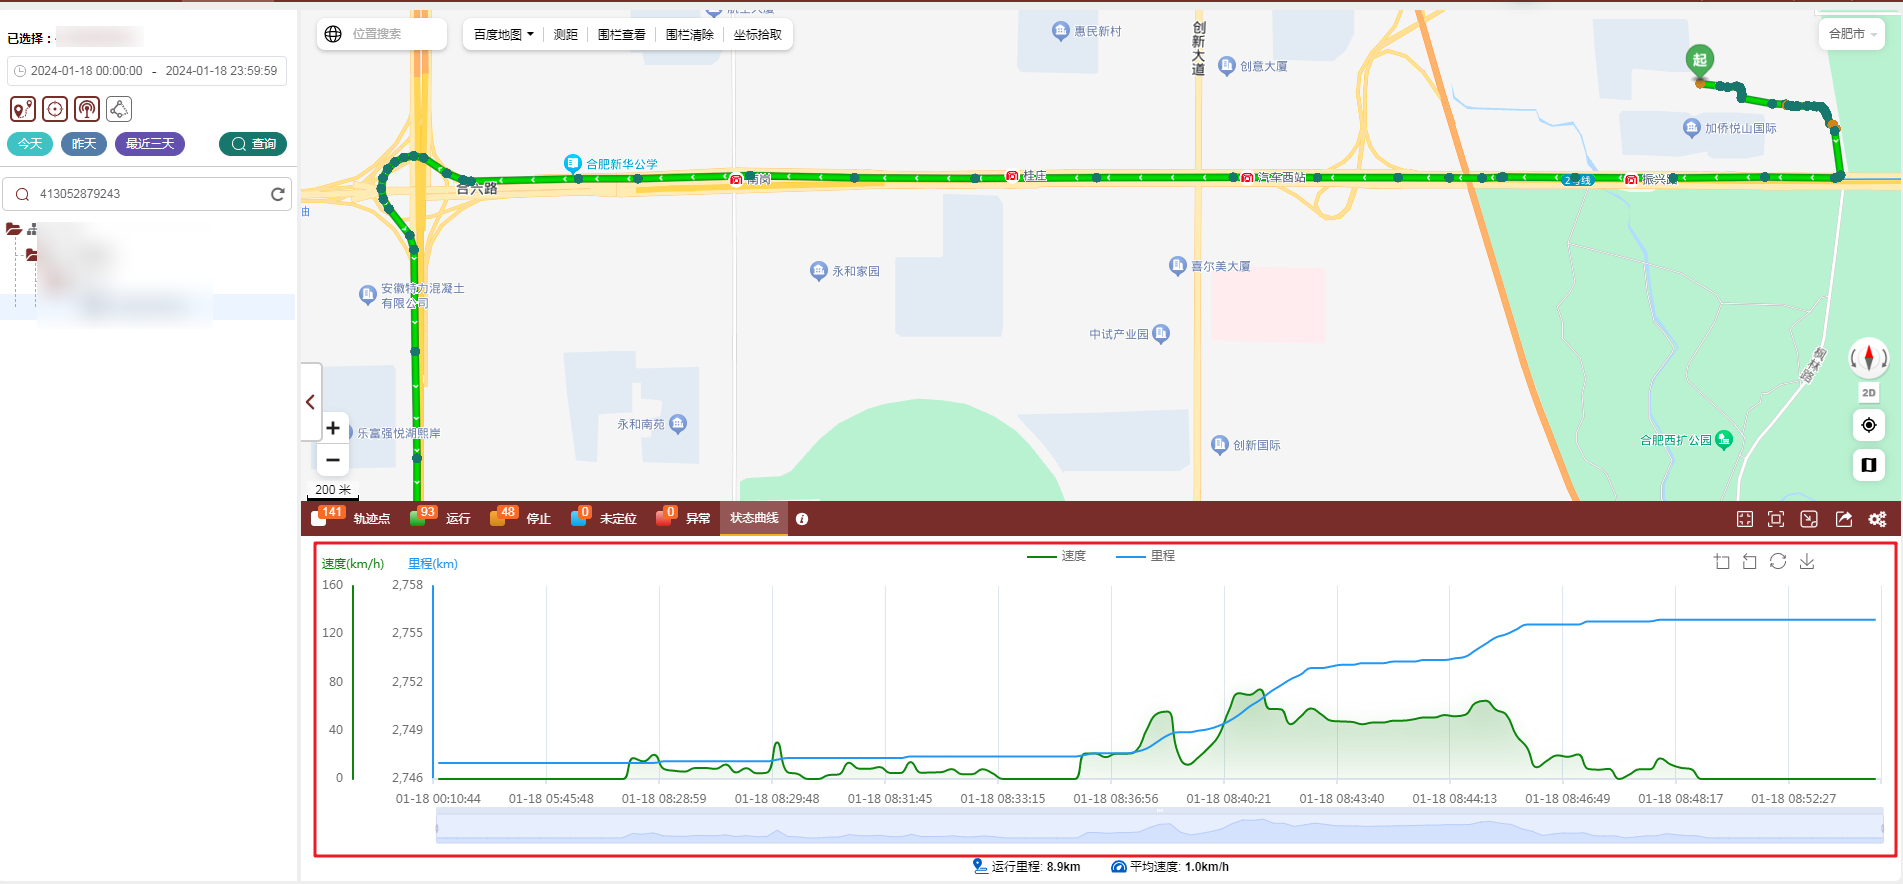The image size is (1903, 884).
Task: Toggle the 2D map view button
Action: 1868,393
